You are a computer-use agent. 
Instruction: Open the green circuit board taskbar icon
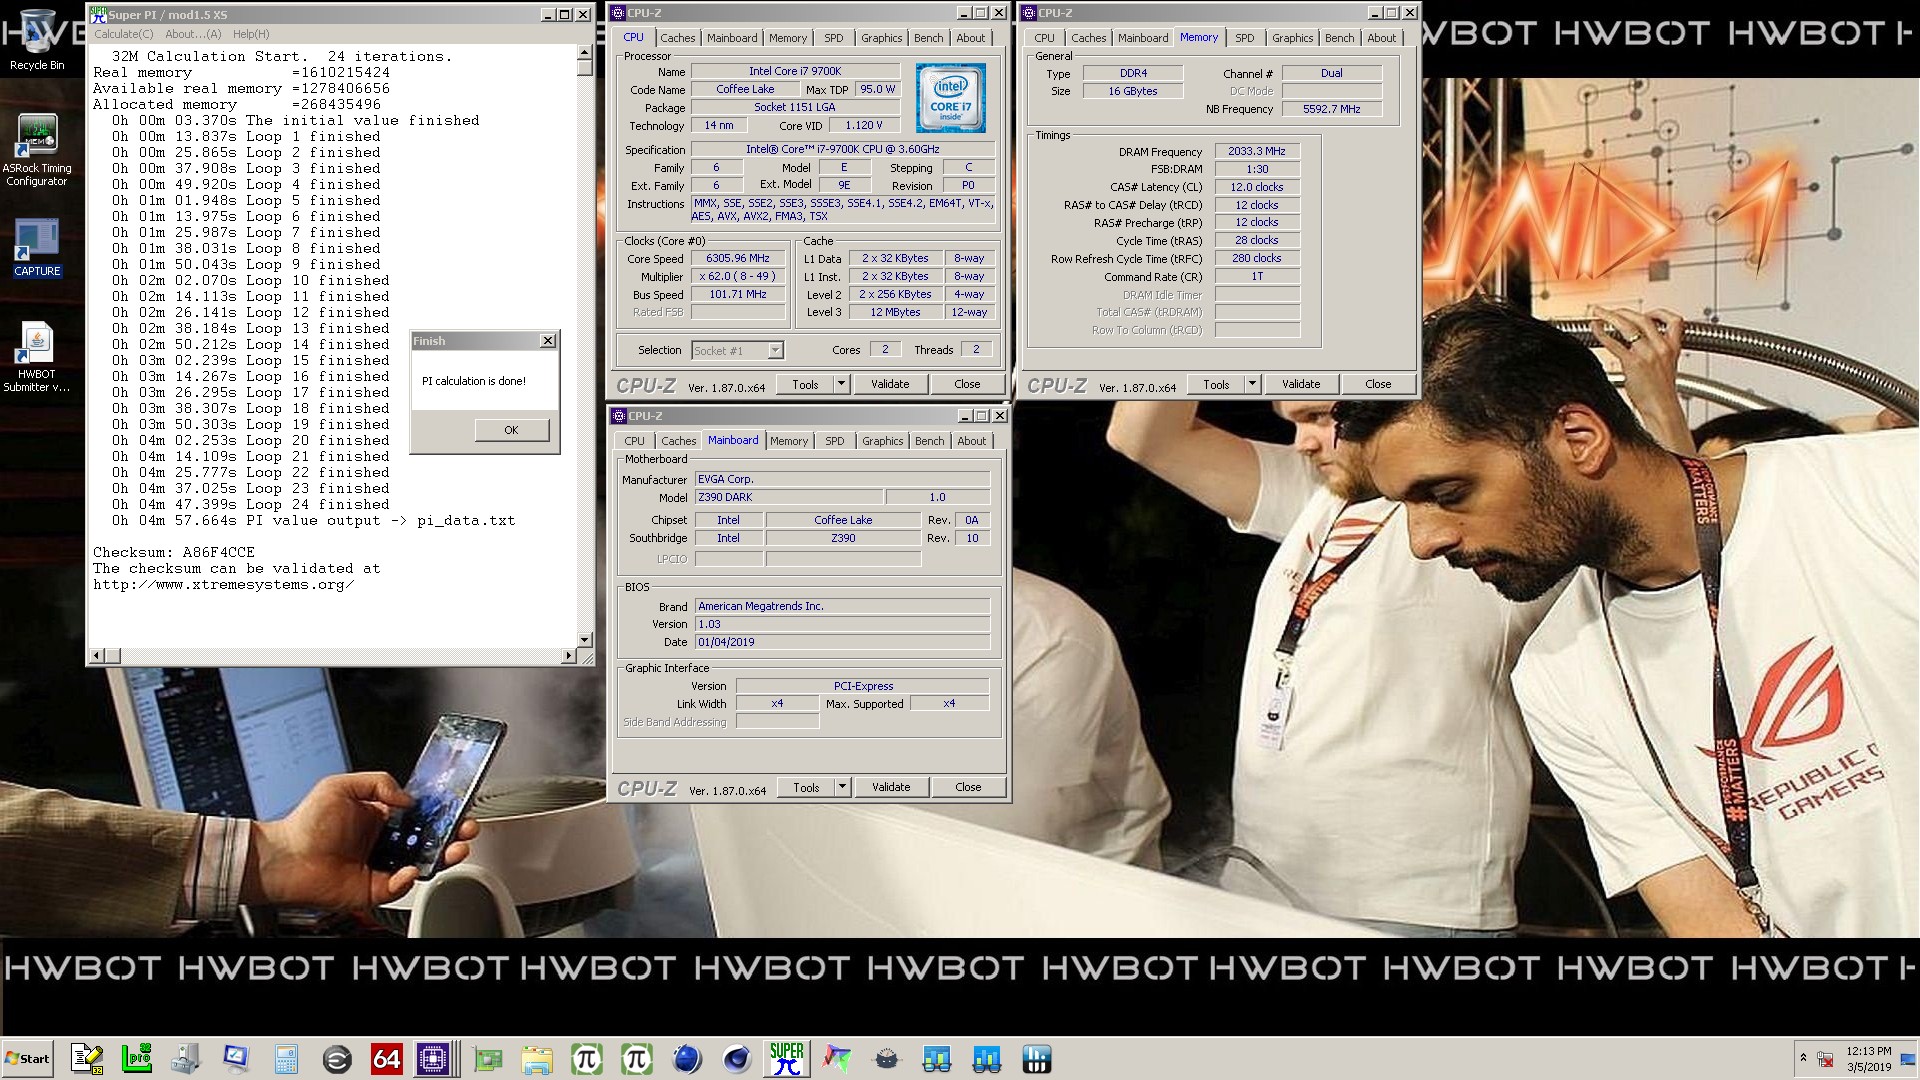(488, 1059)
